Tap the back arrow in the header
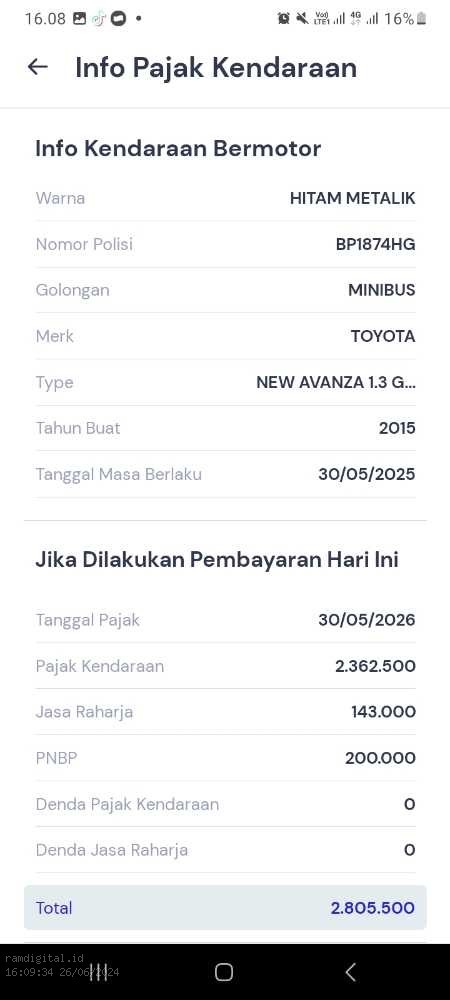The height and width of the screenshot is (1000, 450). pyautogui.click(x=38, y=67)
